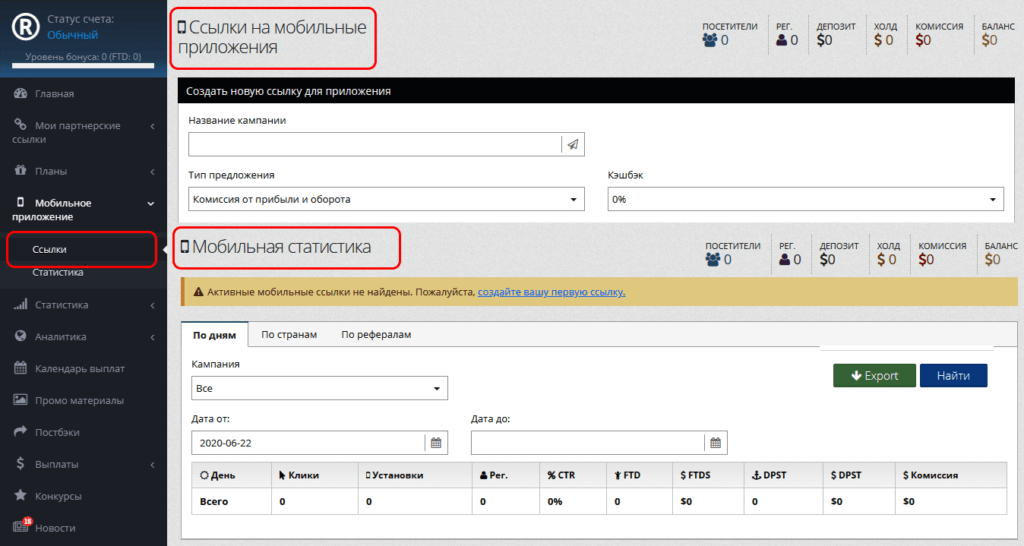This screenshot has height=546, width=1024.
Task: Click the Промо материалы image icon
Action: tap(20, 401)
